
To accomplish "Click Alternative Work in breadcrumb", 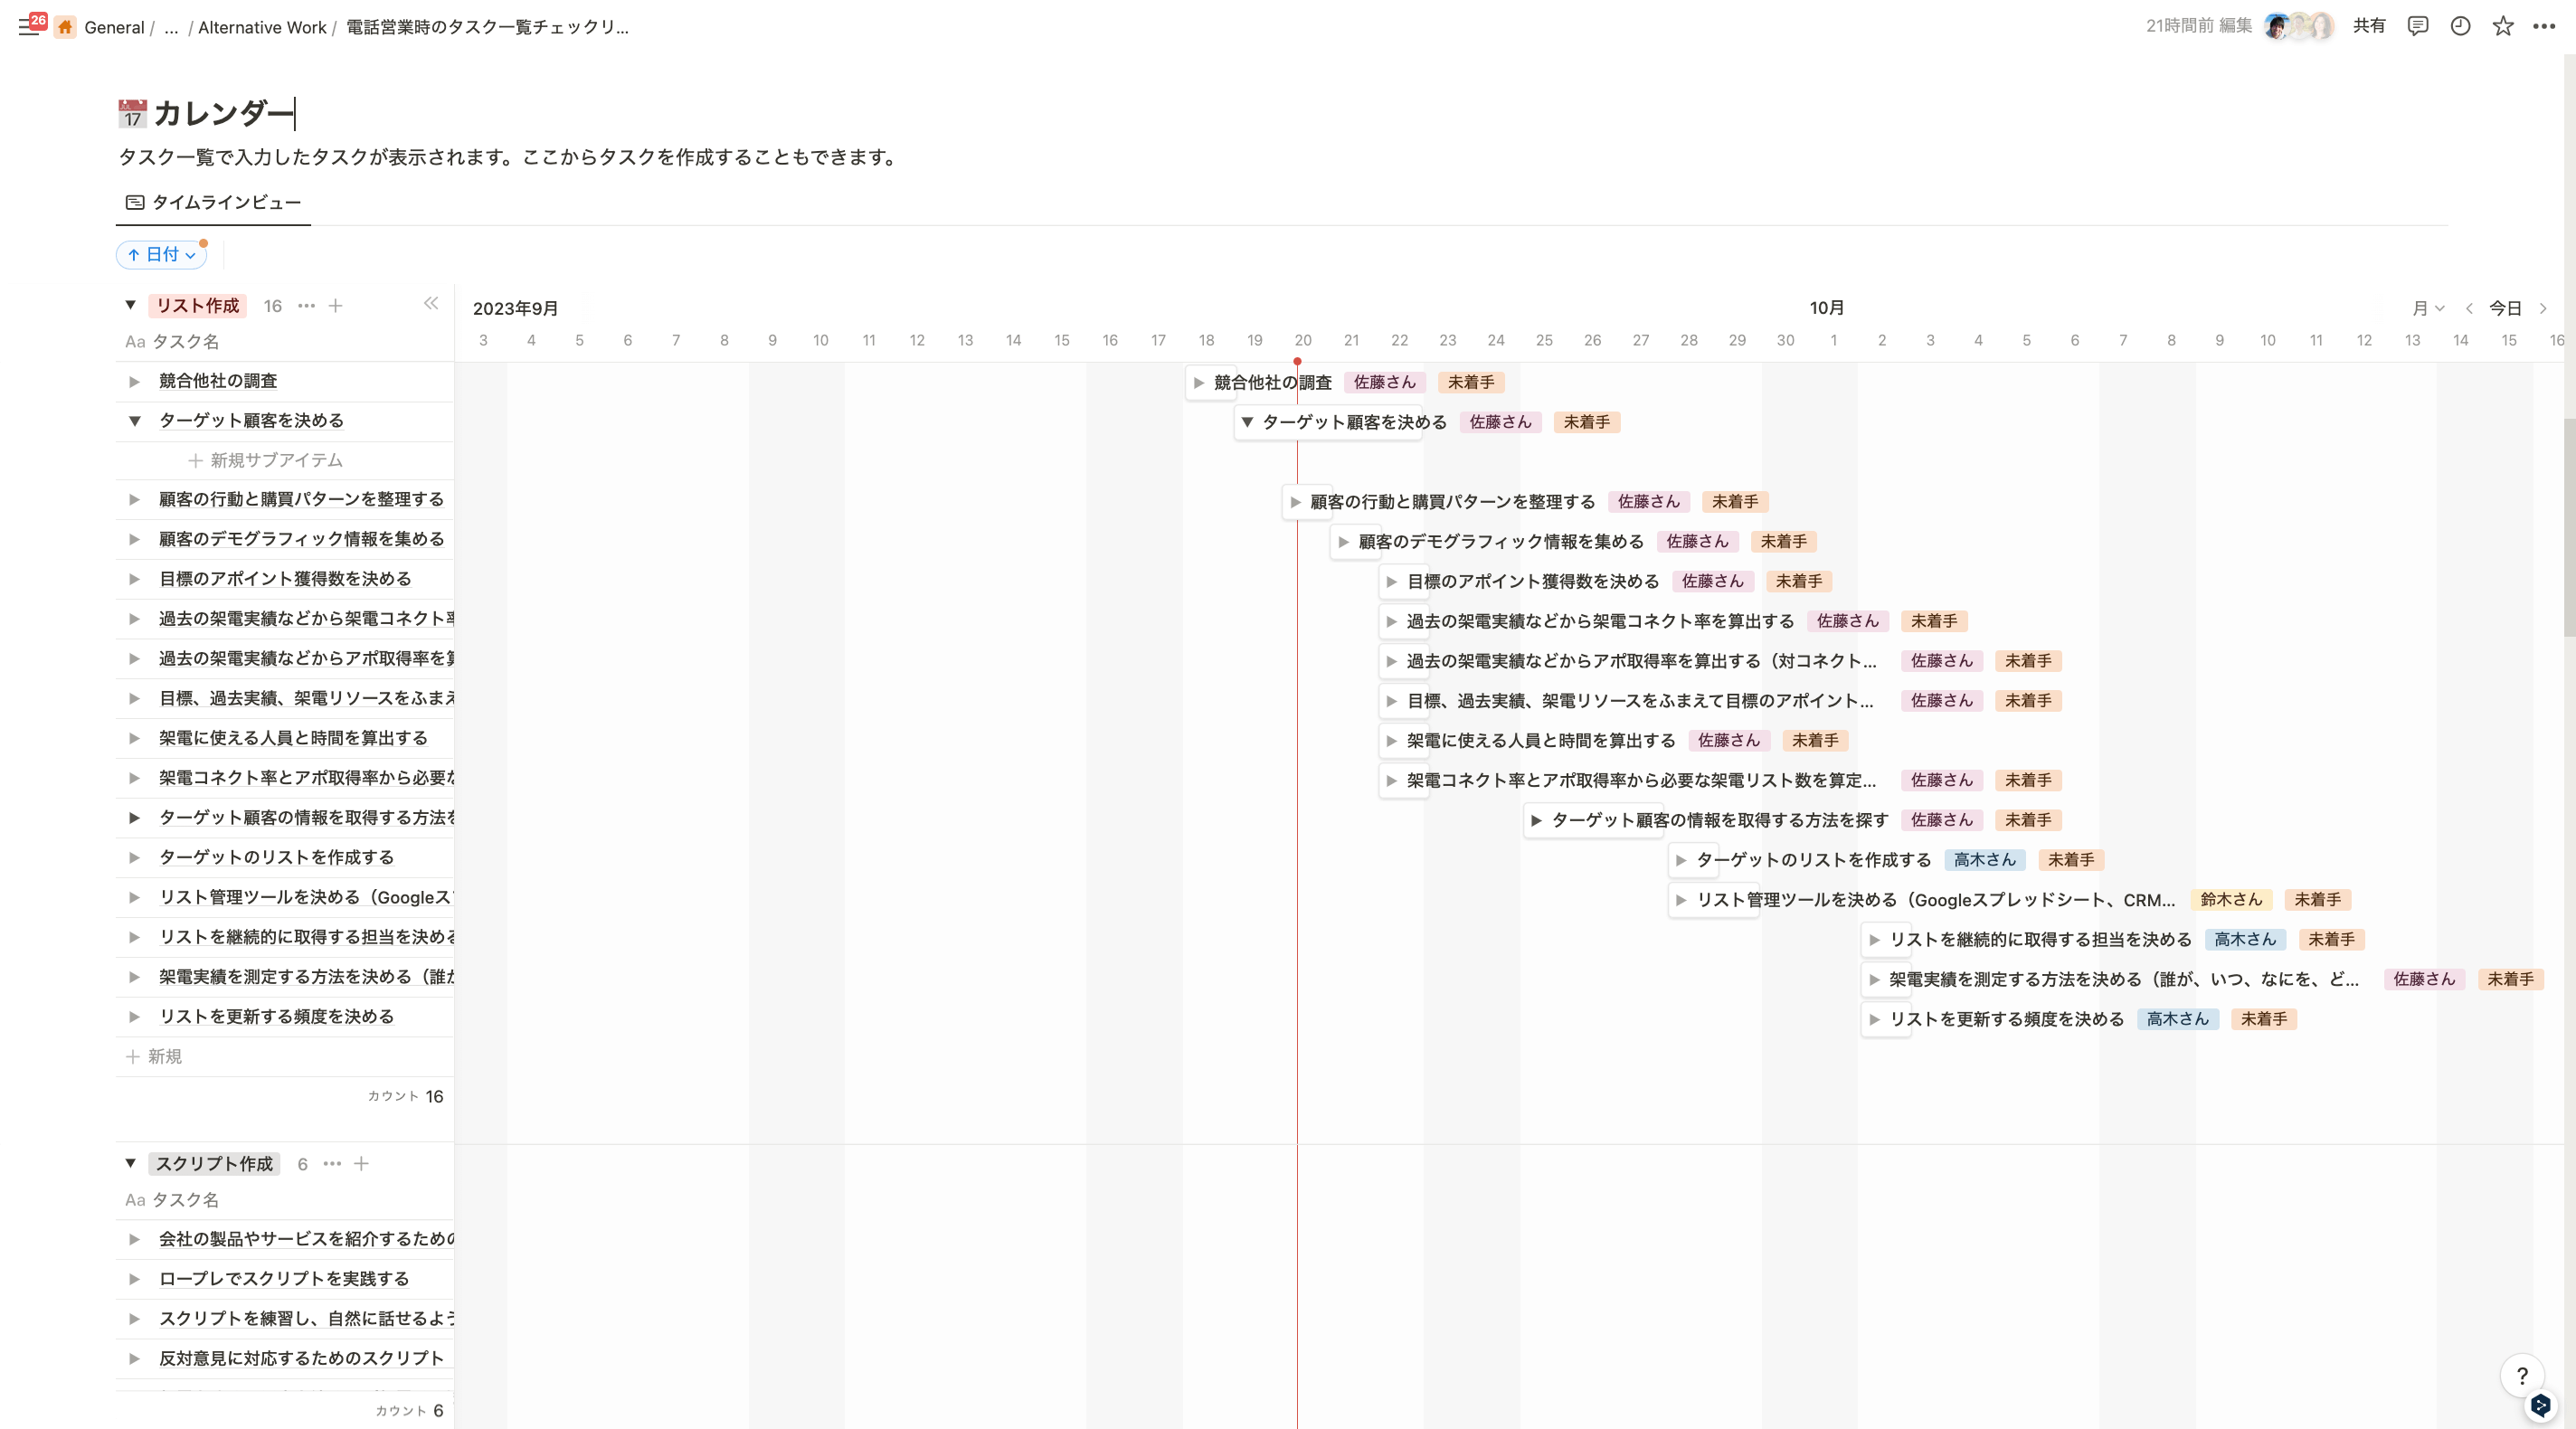I will click(262, 27).
